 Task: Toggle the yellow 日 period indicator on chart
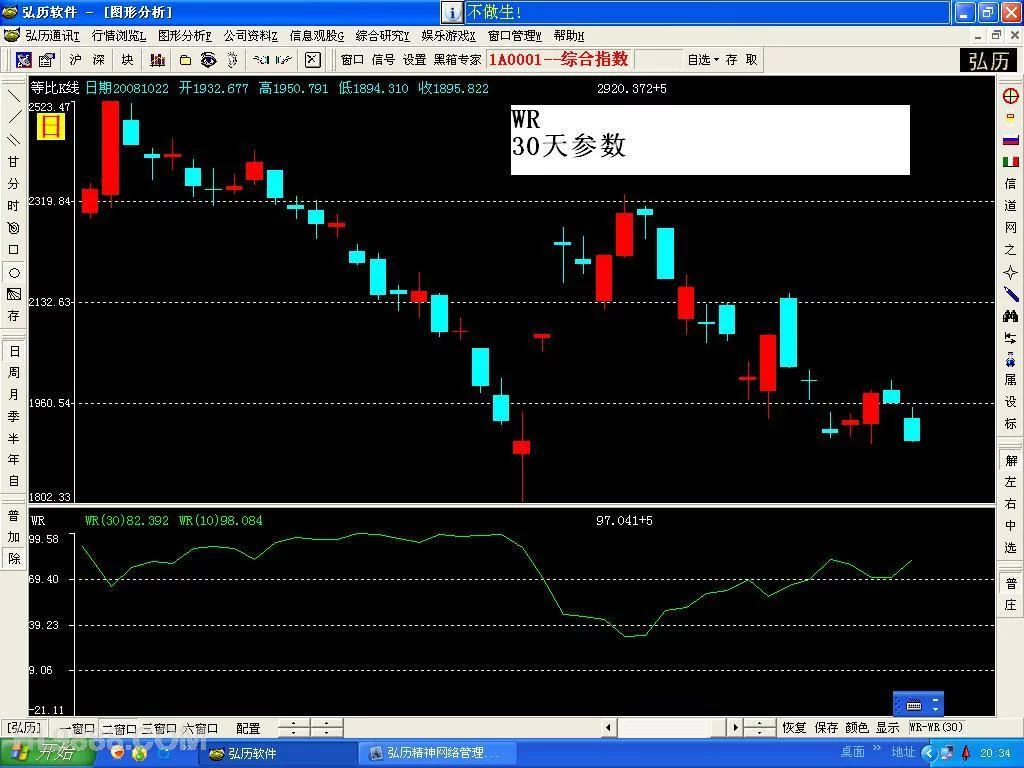tap(51, 126)
